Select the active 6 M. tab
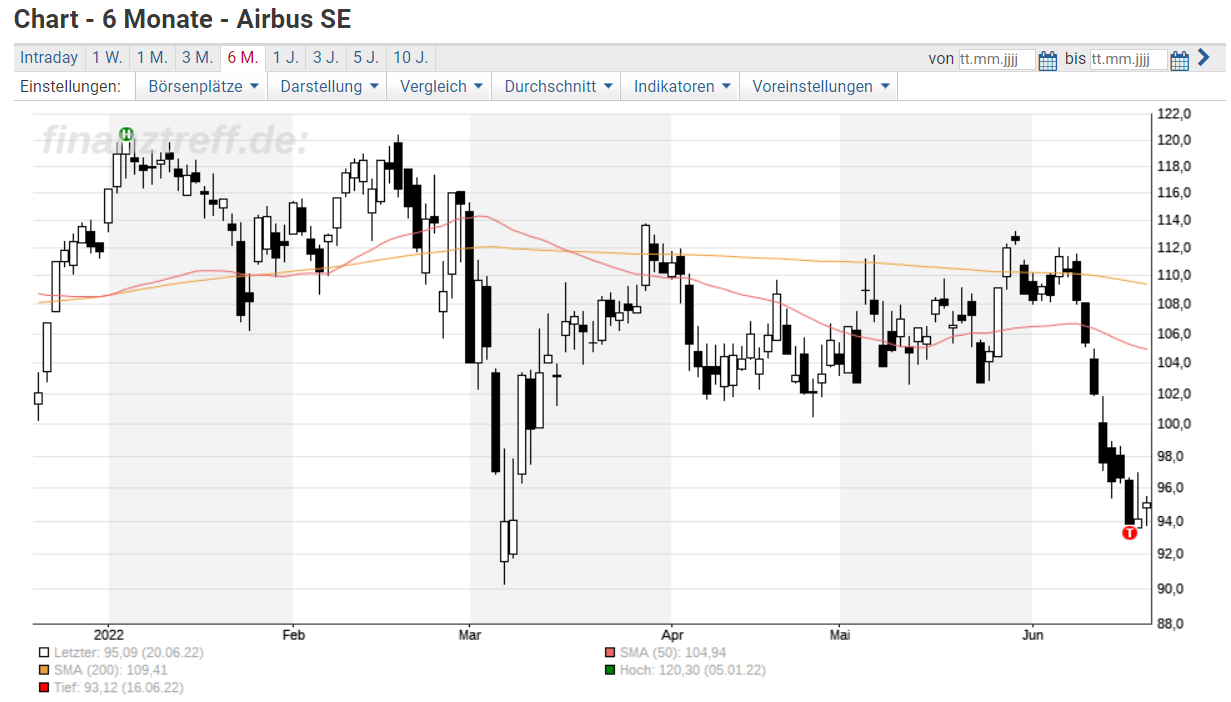 click(x=242, y=58)
